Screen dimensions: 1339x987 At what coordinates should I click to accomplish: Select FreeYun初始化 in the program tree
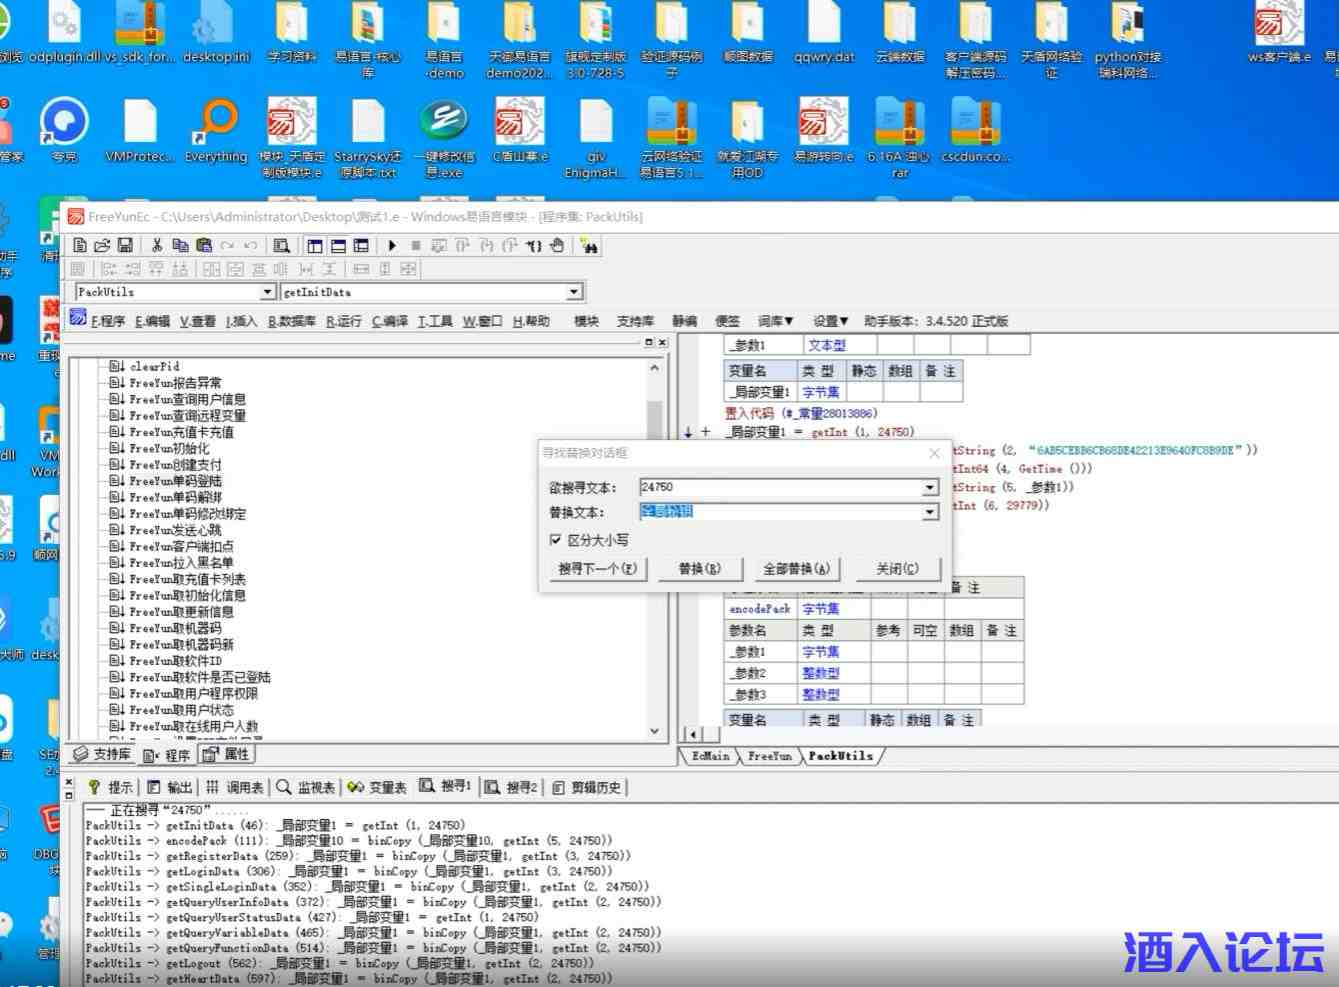pyautogui.click(x=169, y=448)
